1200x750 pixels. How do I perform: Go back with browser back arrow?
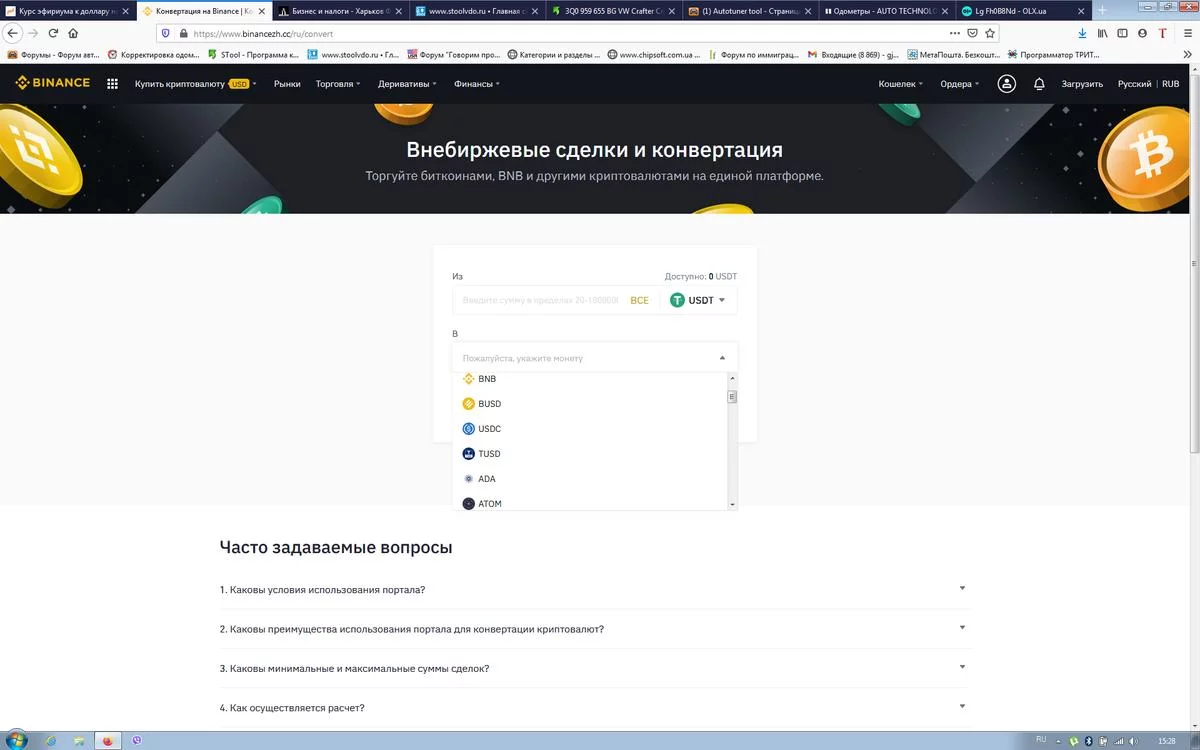coord(13,33)
